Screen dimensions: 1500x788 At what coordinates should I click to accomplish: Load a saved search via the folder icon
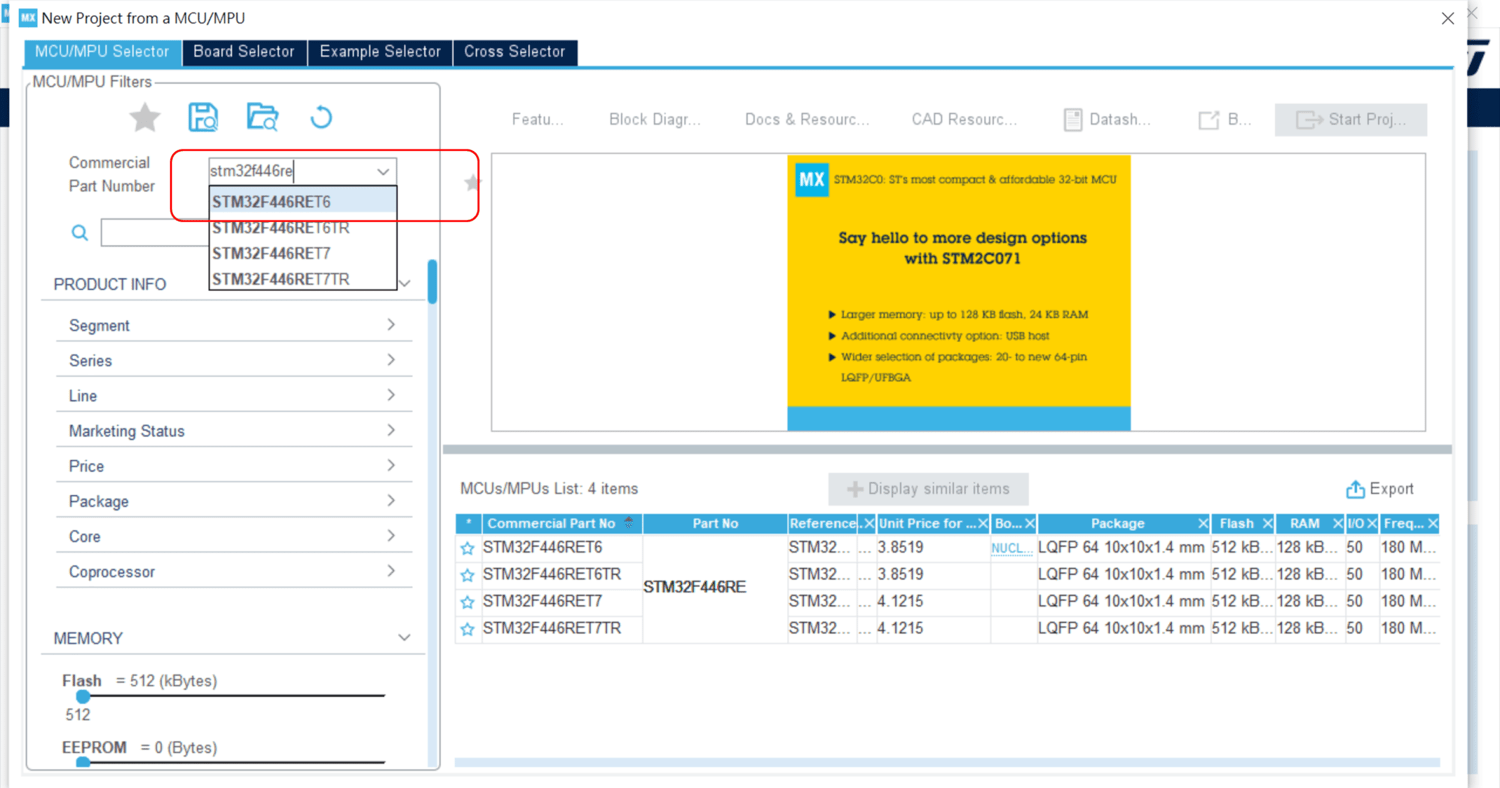(x=262, y=117)
